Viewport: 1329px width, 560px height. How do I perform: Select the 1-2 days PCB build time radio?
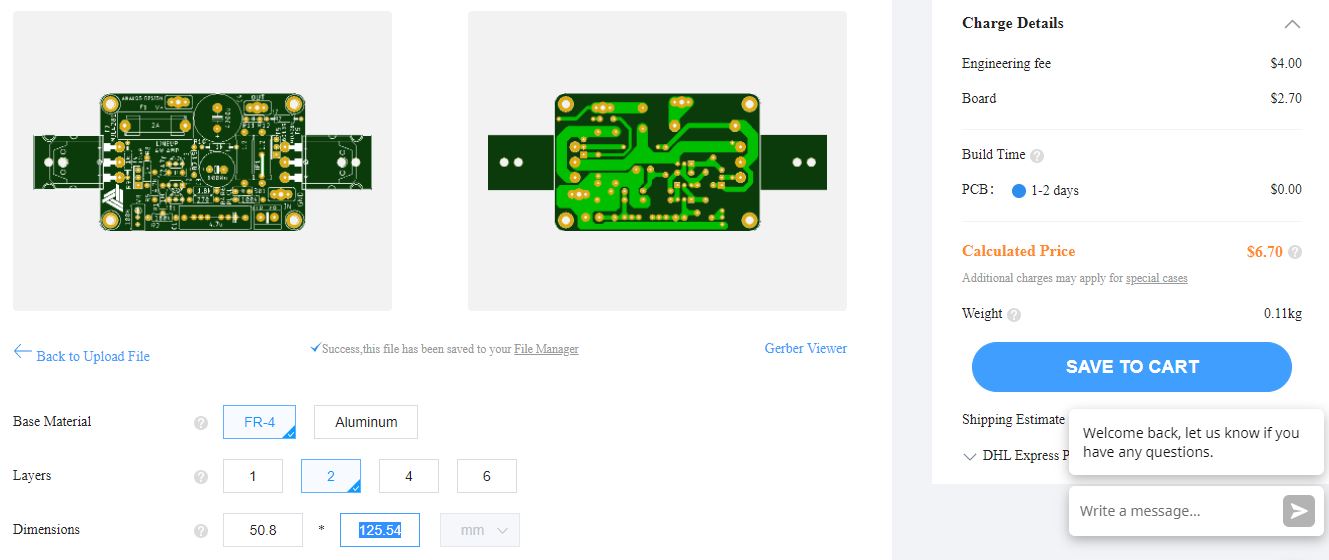click(x=1019, y=191)
